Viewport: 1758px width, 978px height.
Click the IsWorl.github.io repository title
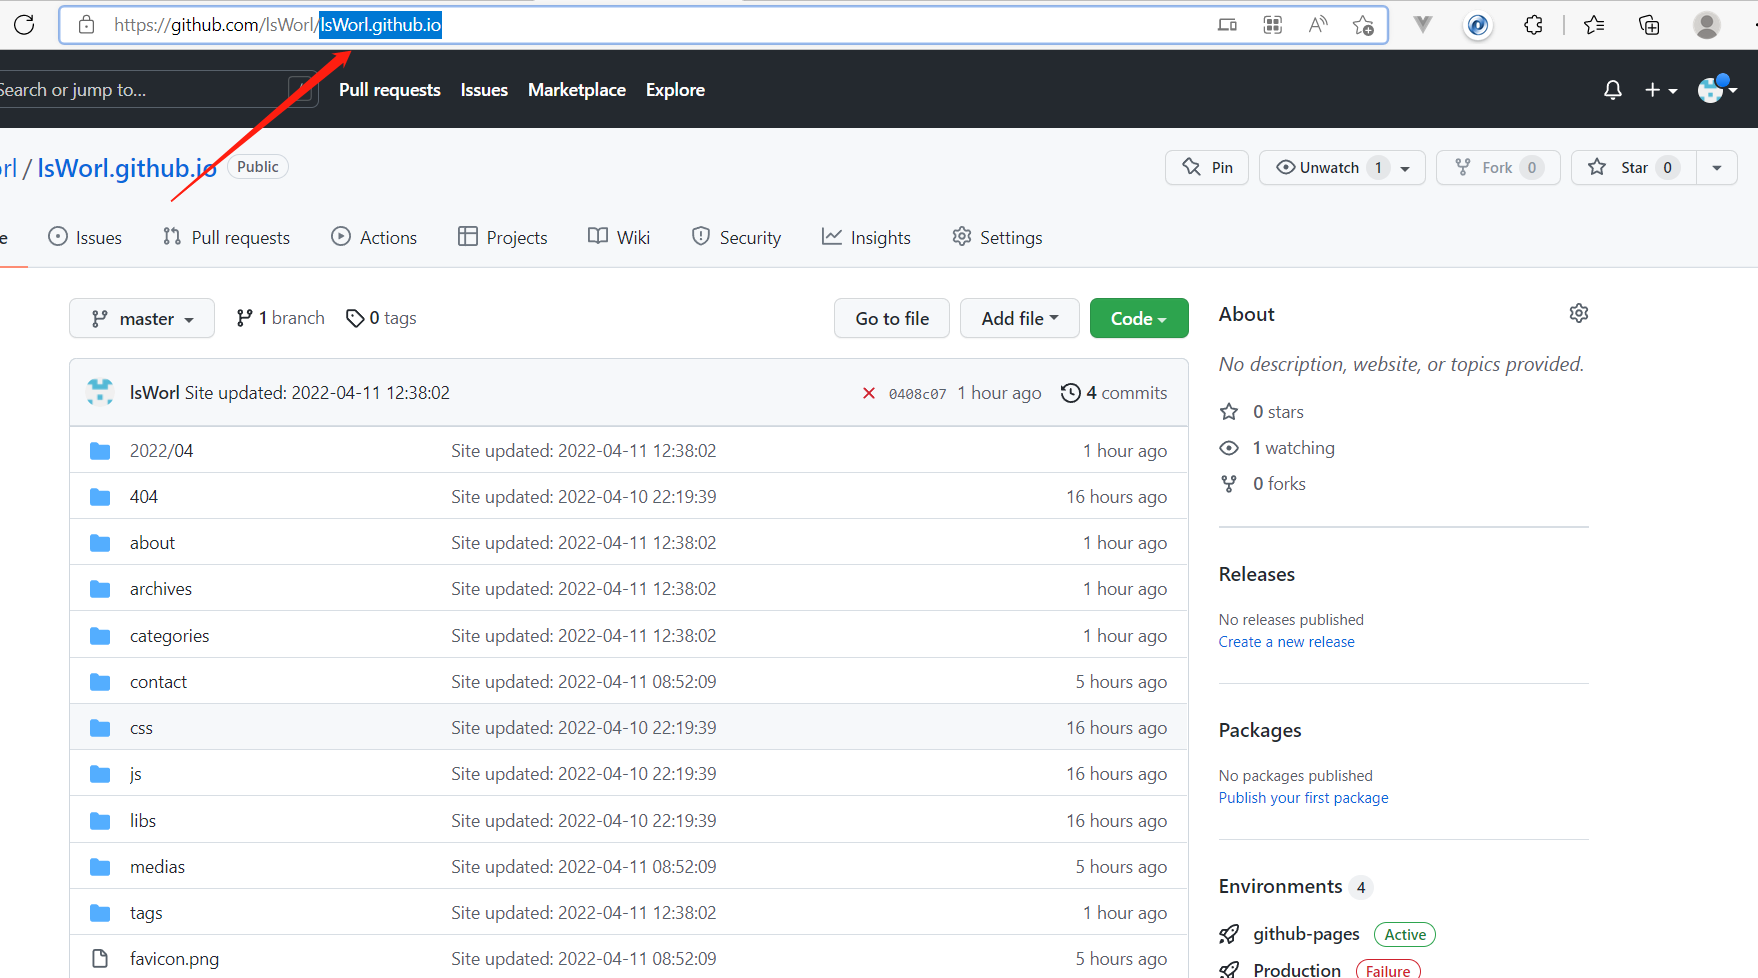click(x=127, y=168)
